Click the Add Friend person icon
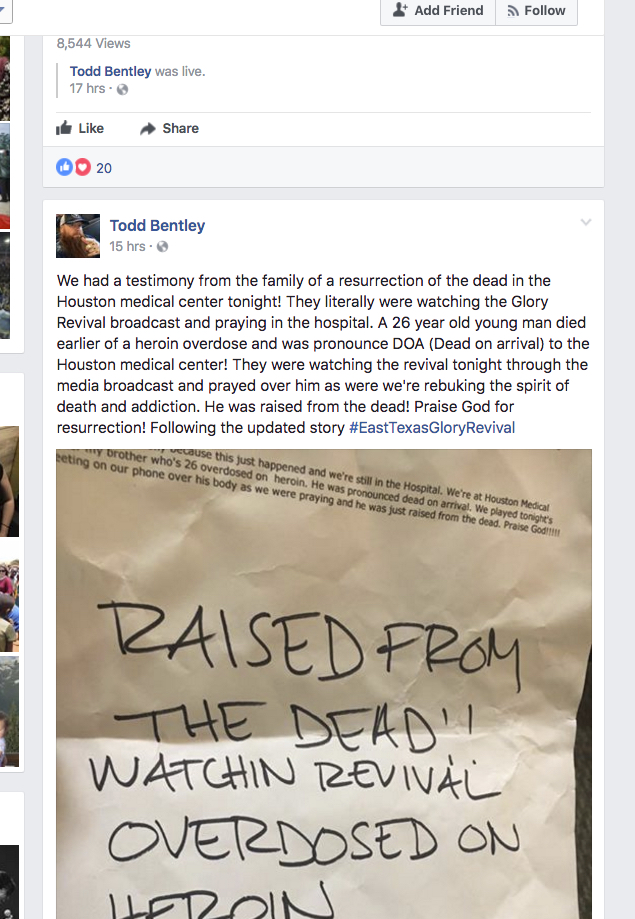Image resolution: width=635 pixels, height=919 pixels. (x=400, y=10)
